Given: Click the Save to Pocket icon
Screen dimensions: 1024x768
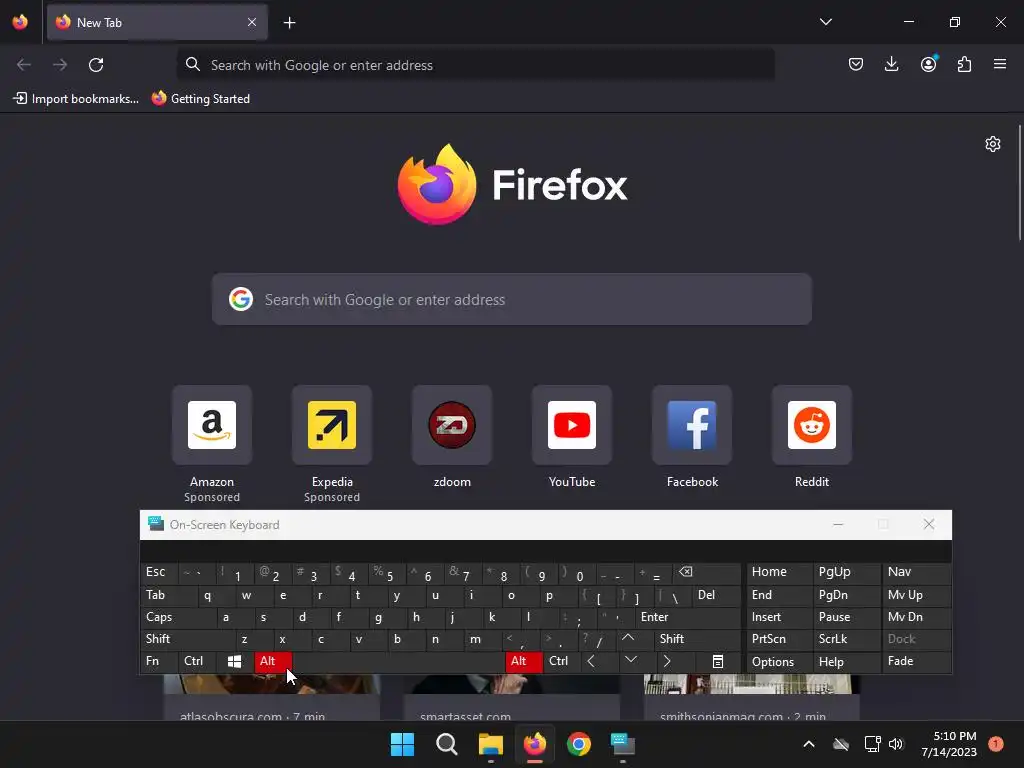Looking at the screenshot, I should point(856,64).
